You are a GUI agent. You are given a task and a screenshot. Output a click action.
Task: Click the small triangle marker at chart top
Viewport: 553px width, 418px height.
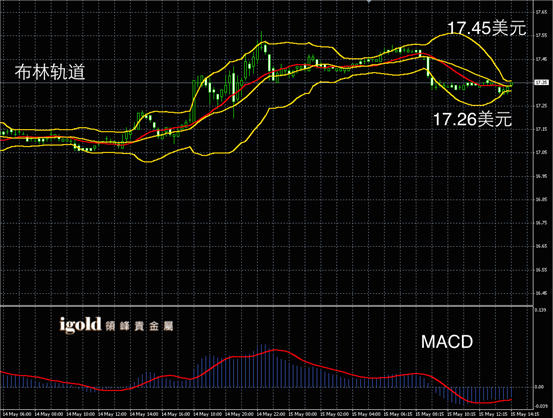369,1
